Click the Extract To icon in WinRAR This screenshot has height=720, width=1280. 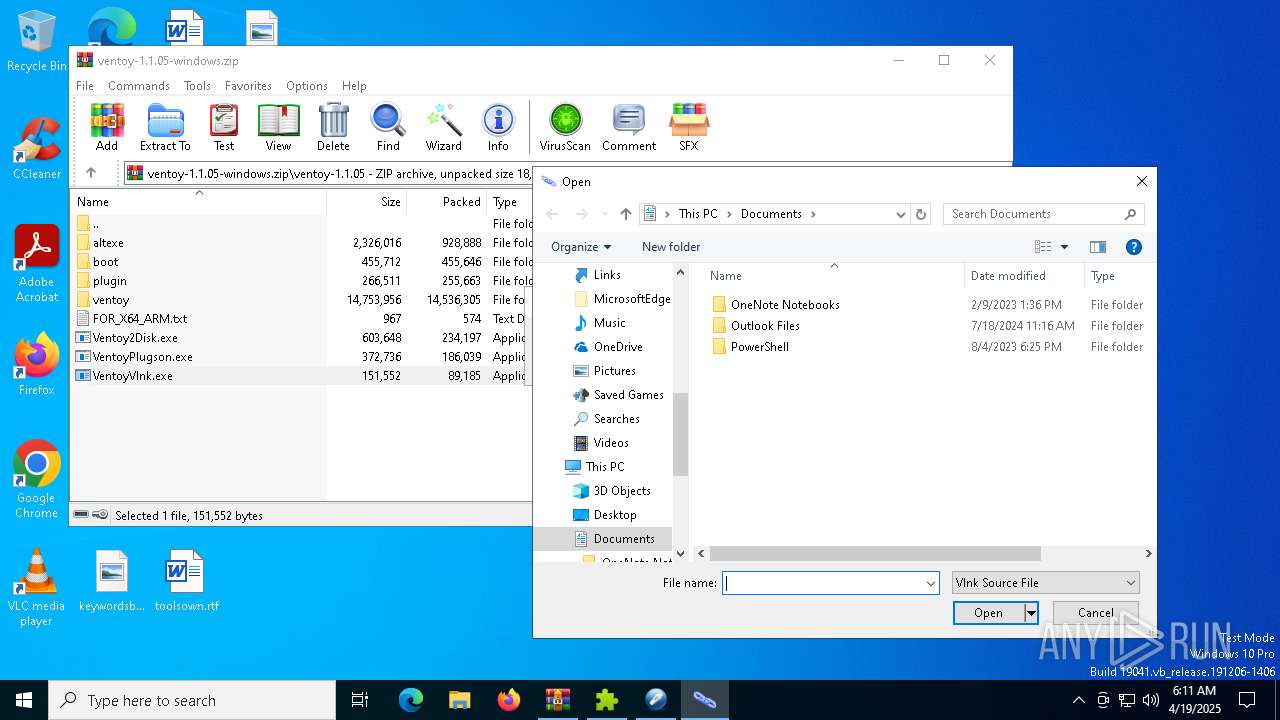(x=165, y=127)
